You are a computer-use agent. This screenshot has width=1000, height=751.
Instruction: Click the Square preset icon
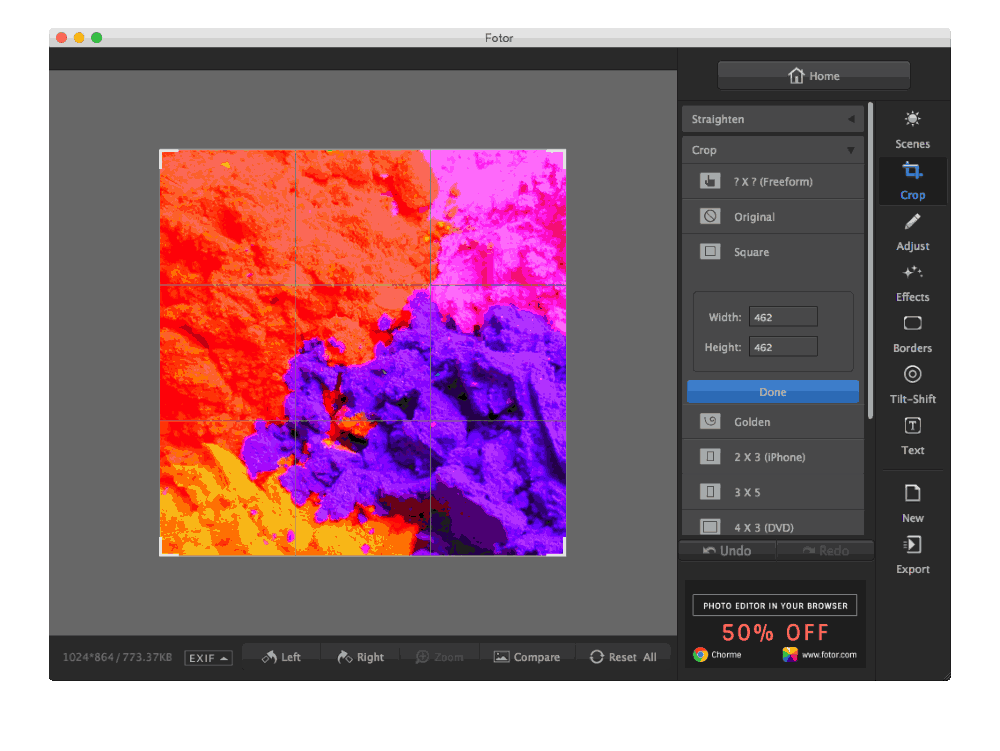(710, 251)
